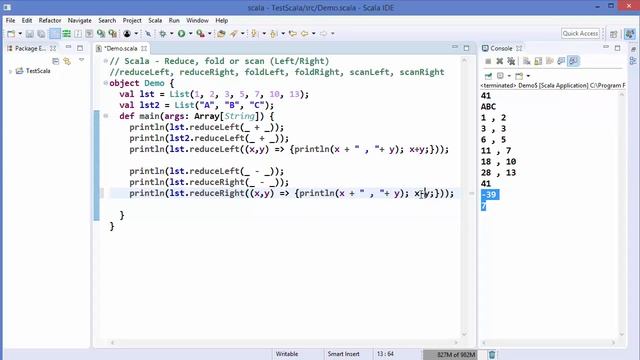Collapse the object Demo code fold marker
This screenshot has height=360, width=640.
[106, 83]
